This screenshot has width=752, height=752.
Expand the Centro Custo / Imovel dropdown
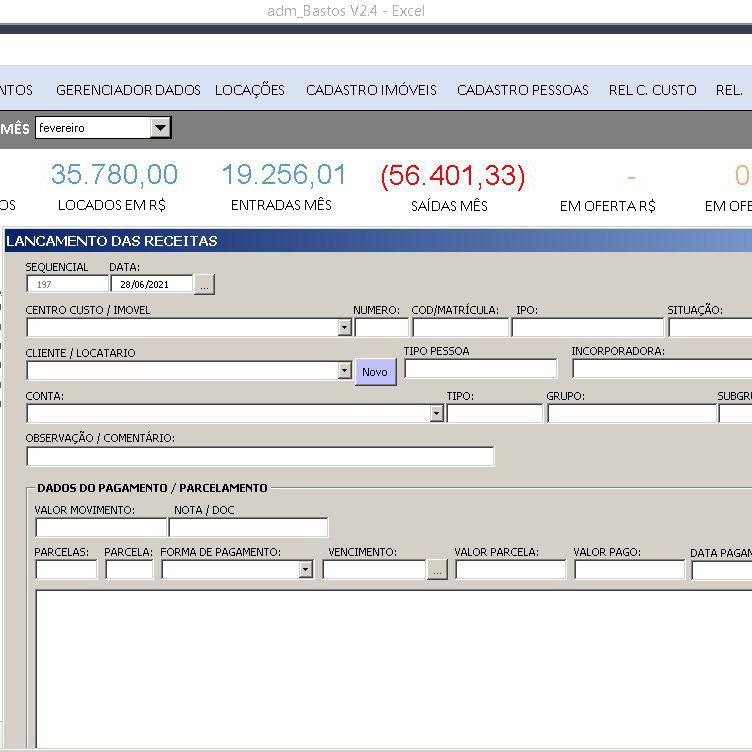tap(344, 328)
